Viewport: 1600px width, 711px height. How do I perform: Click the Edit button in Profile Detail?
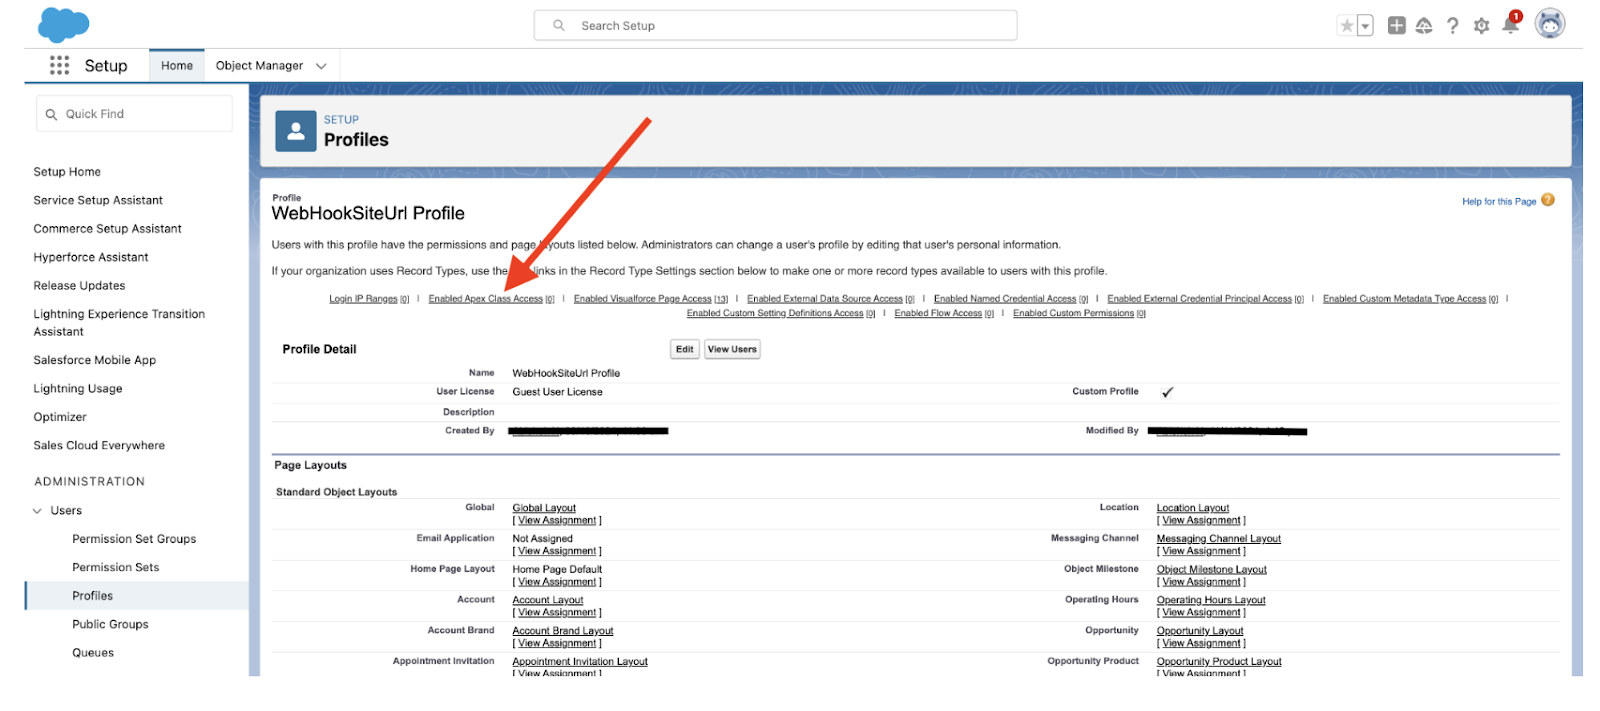(x=684, y=349)
